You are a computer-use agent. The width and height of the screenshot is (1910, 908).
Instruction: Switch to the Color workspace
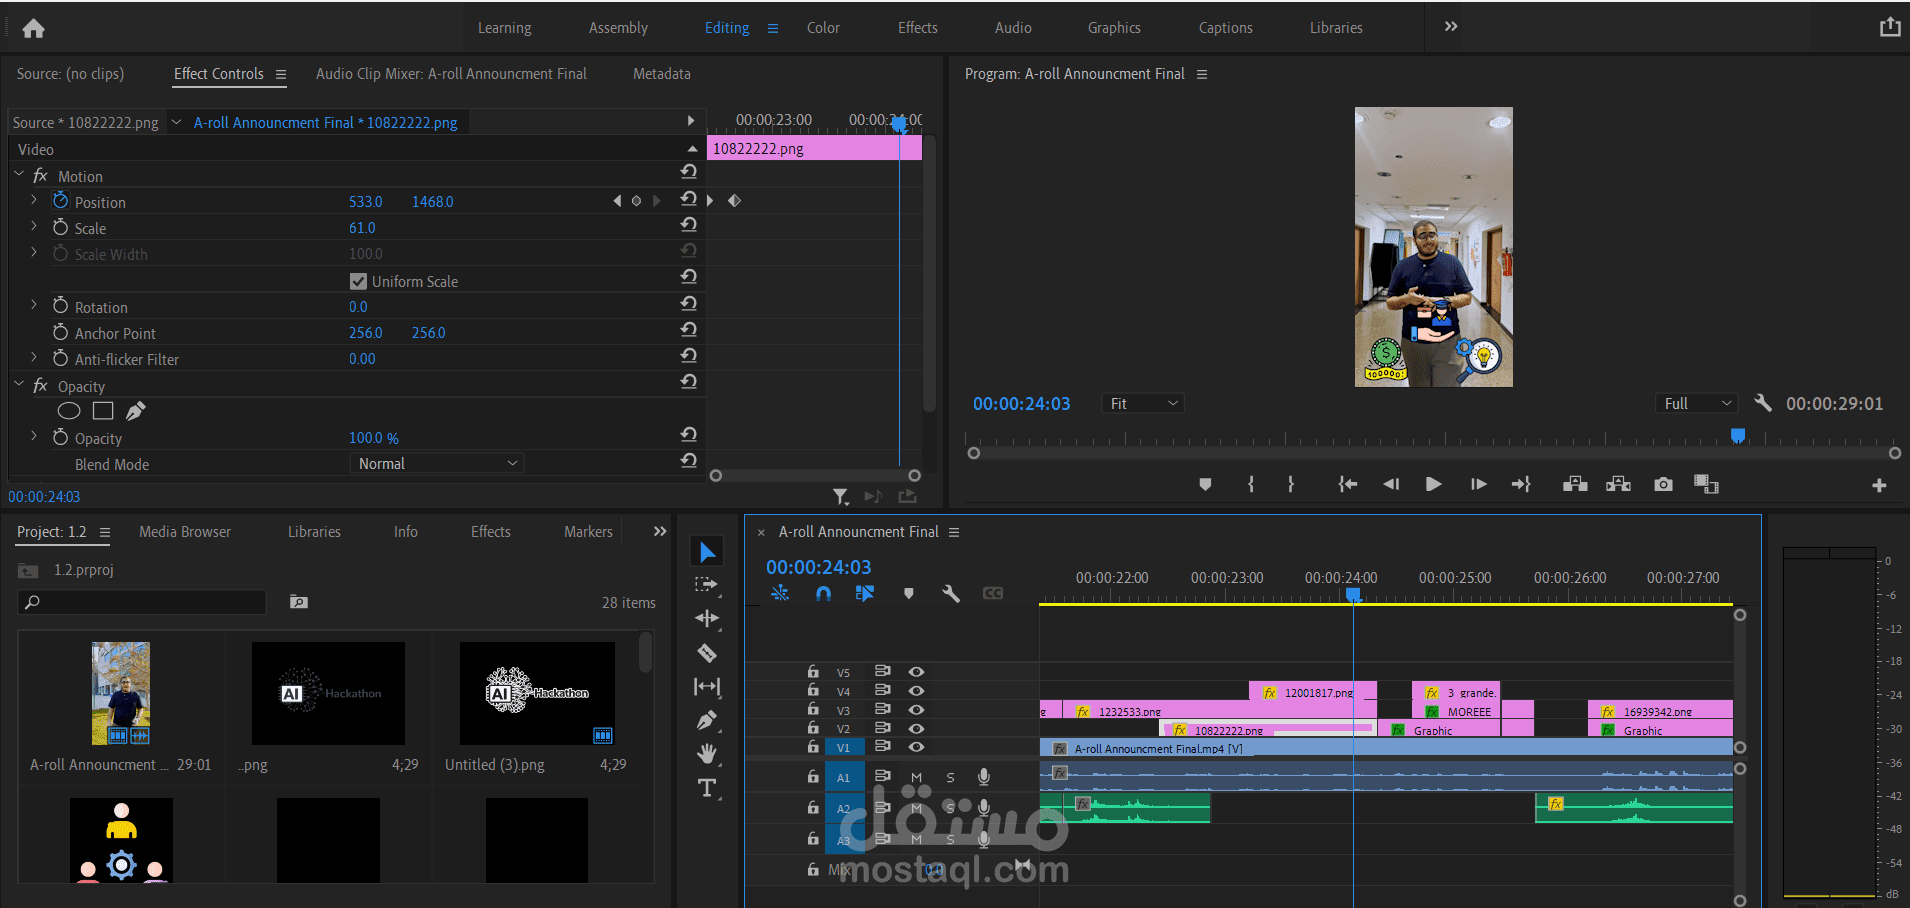(x=823, y=28)
